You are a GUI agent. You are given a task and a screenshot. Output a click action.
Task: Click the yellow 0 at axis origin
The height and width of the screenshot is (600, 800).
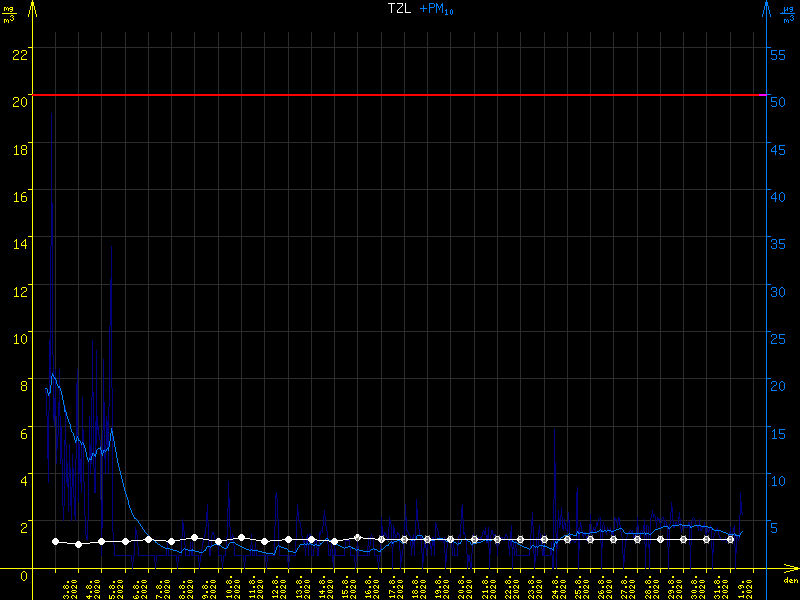(x=24, y=575)
